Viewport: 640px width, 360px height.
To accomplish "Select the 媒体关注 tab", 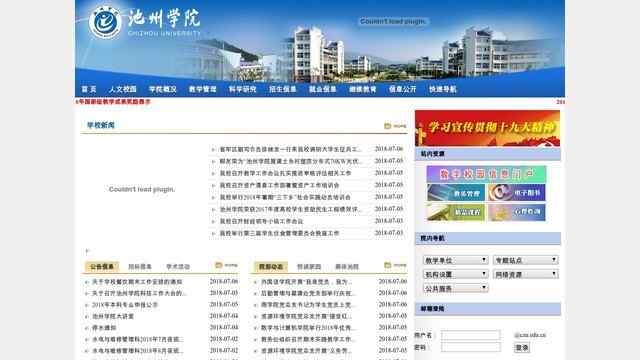I will [x=347, y=267].
